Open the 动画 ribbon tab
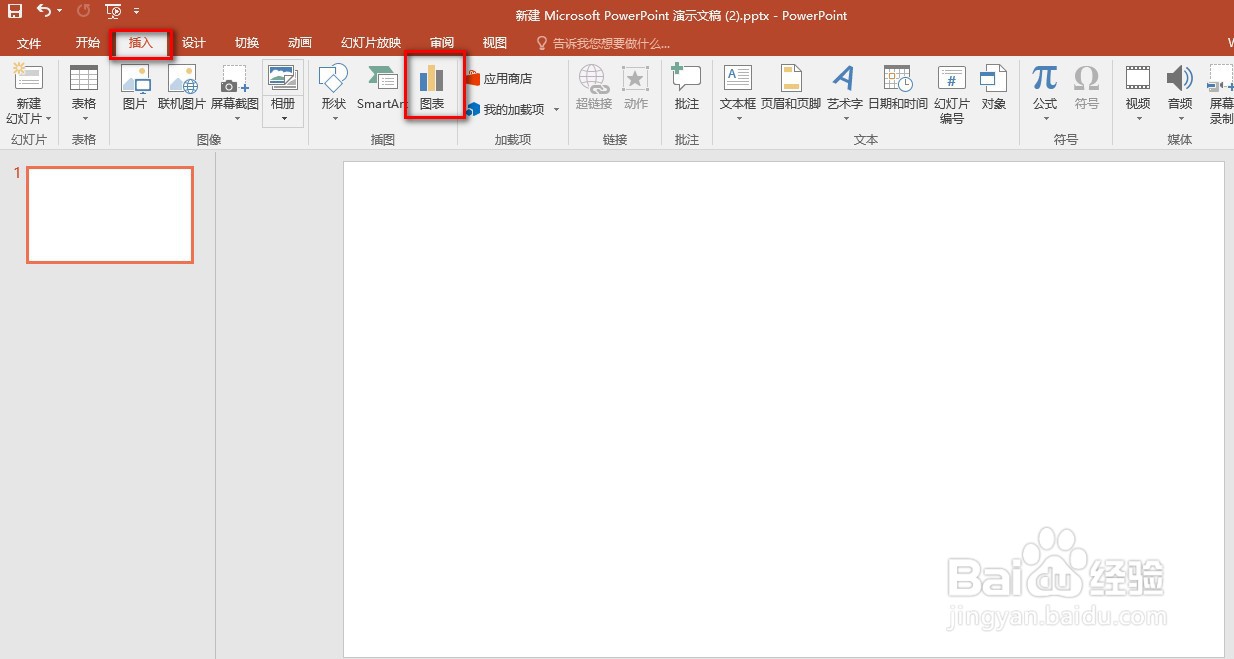This screenshot has height=659, width=1234. (300, 43)
